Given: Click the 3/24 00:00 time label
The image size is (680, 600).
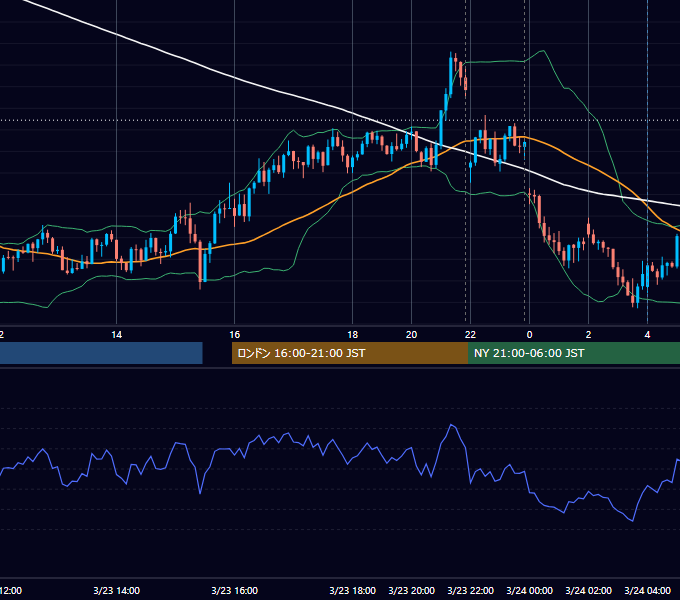Looking at the screenshot, I should tap(530, 590).
